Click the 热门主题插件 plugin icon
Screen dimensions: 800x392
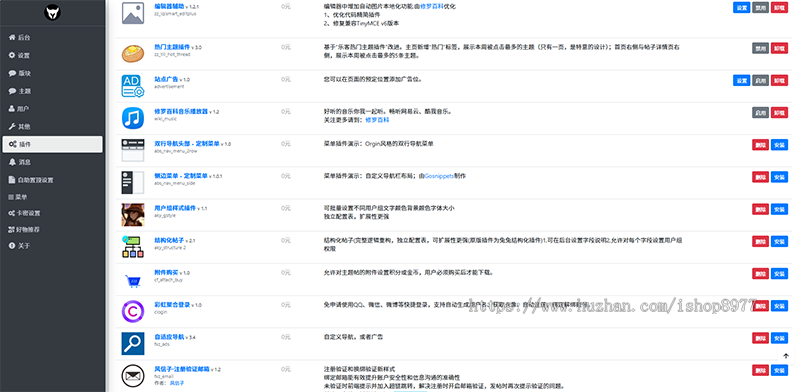point(133,54)
